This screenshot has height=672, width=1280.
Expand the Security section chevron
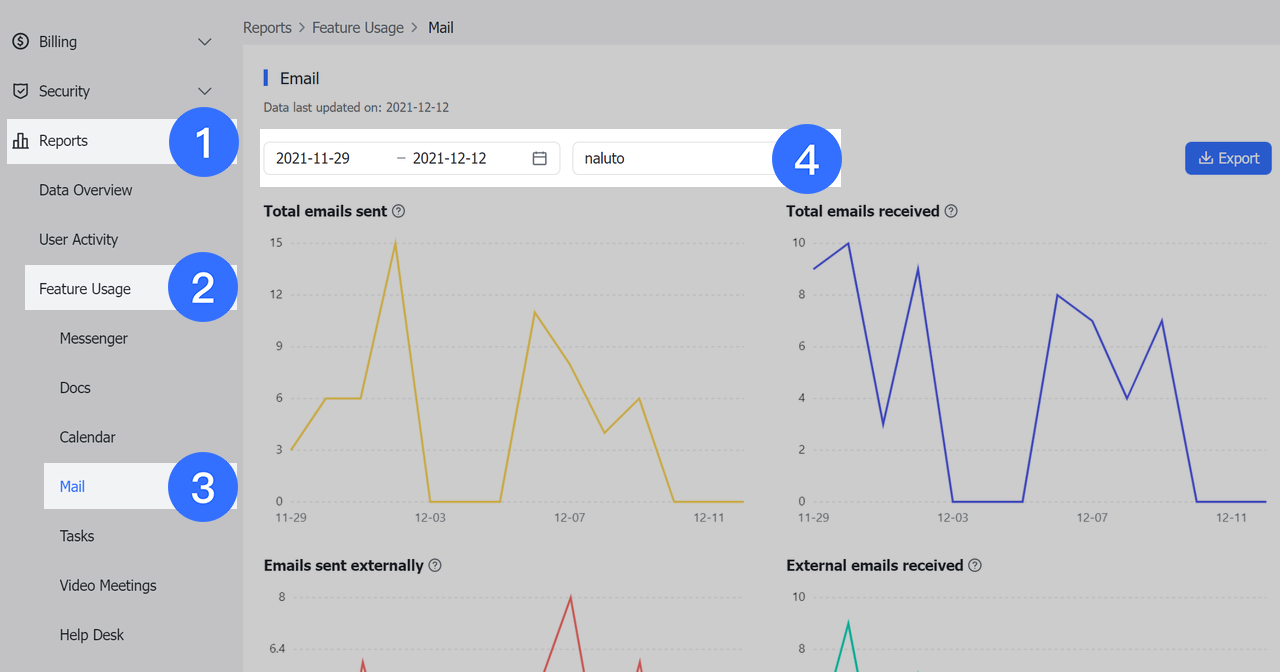click(205, 91)
